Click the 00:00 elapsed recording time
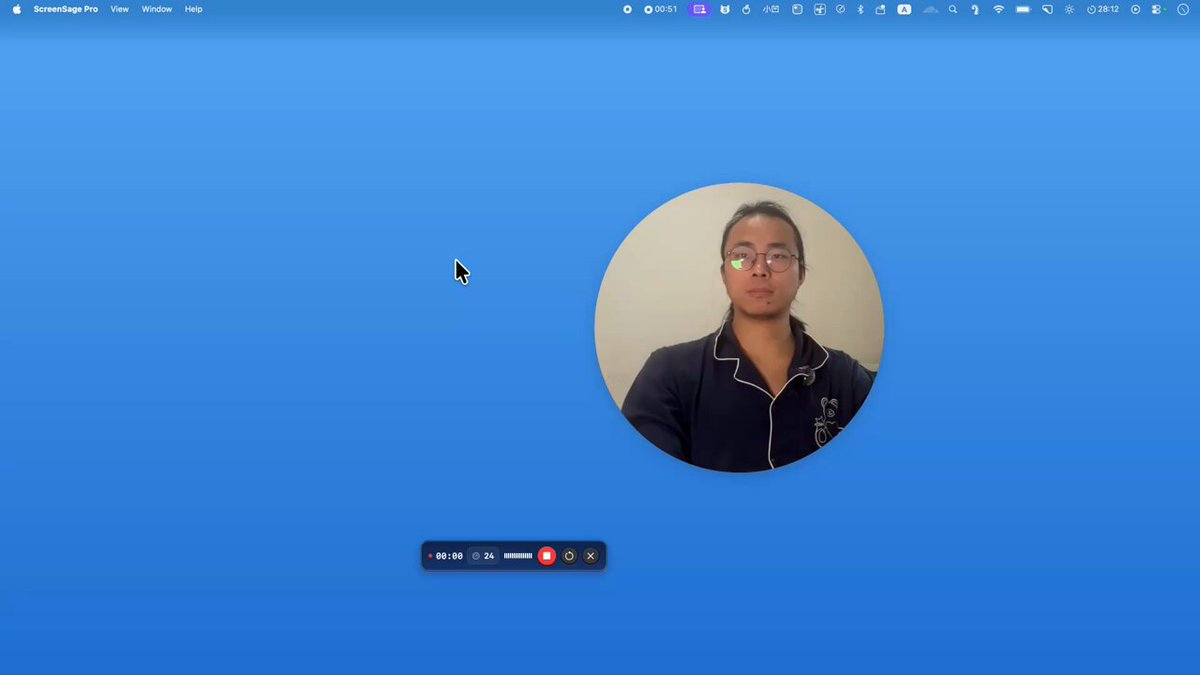This screenshot has height=675, width=1200. (x=446, y=556)
